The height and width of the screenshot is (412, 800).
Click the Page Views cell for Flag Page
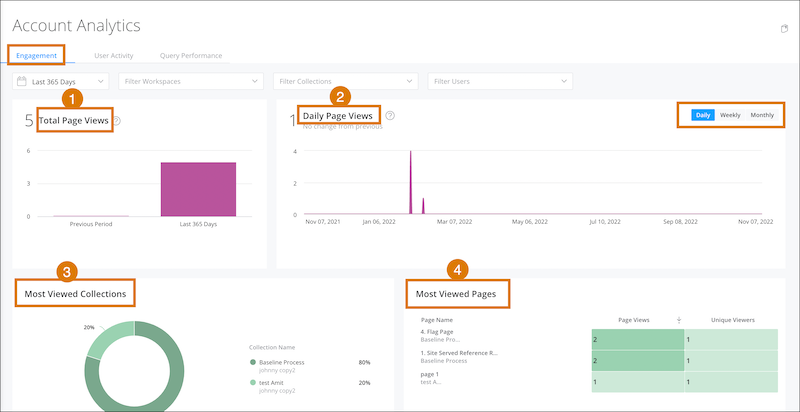pyautogui.click(x=638, y=339)
